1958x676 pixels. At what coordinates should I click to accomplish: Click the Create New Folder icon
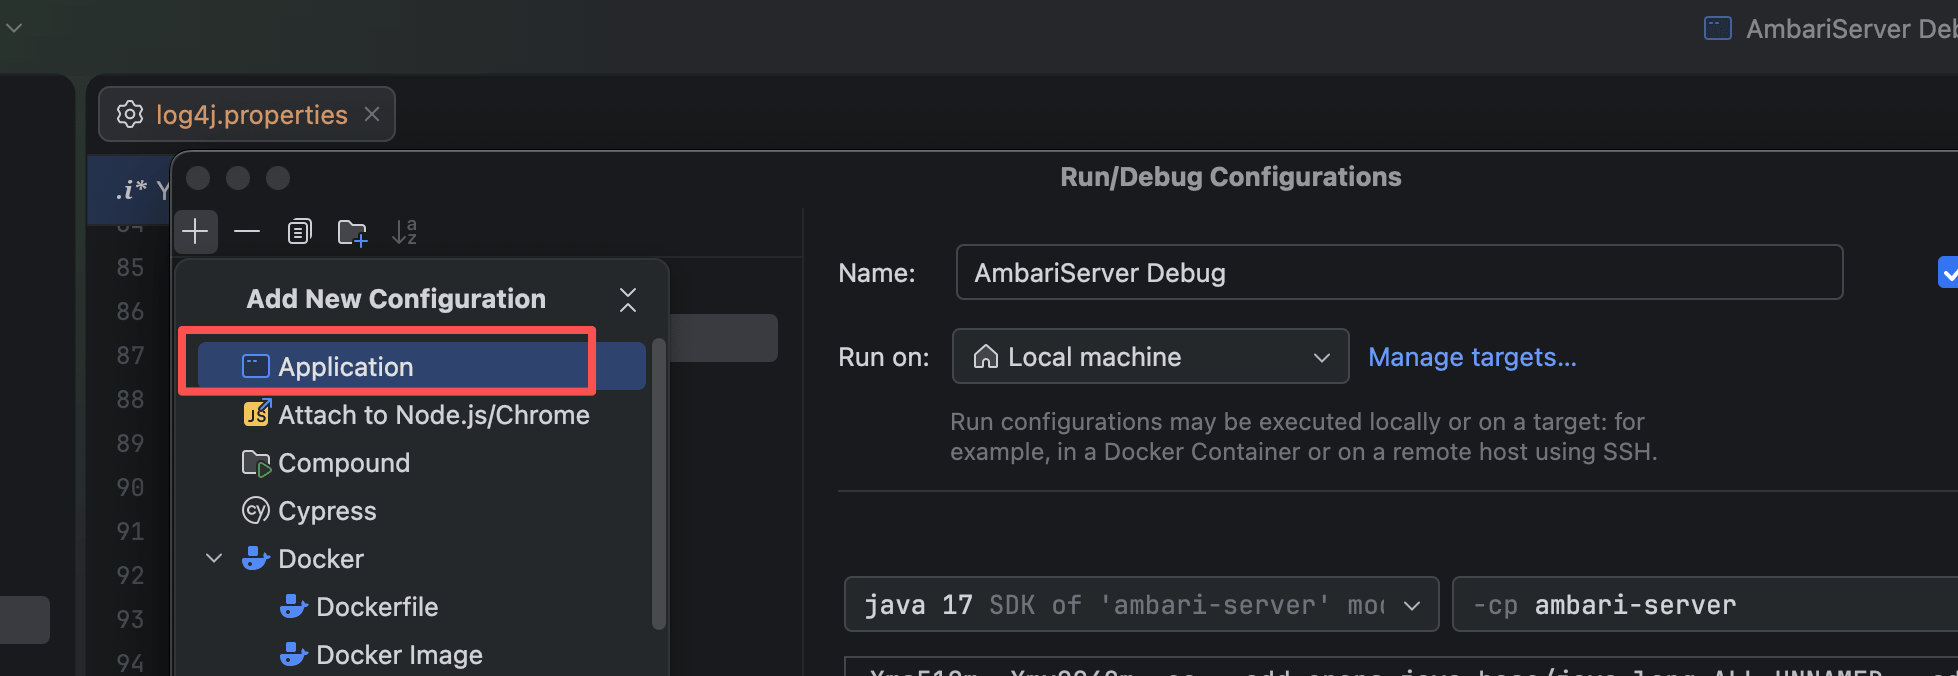tap(352, 232)
